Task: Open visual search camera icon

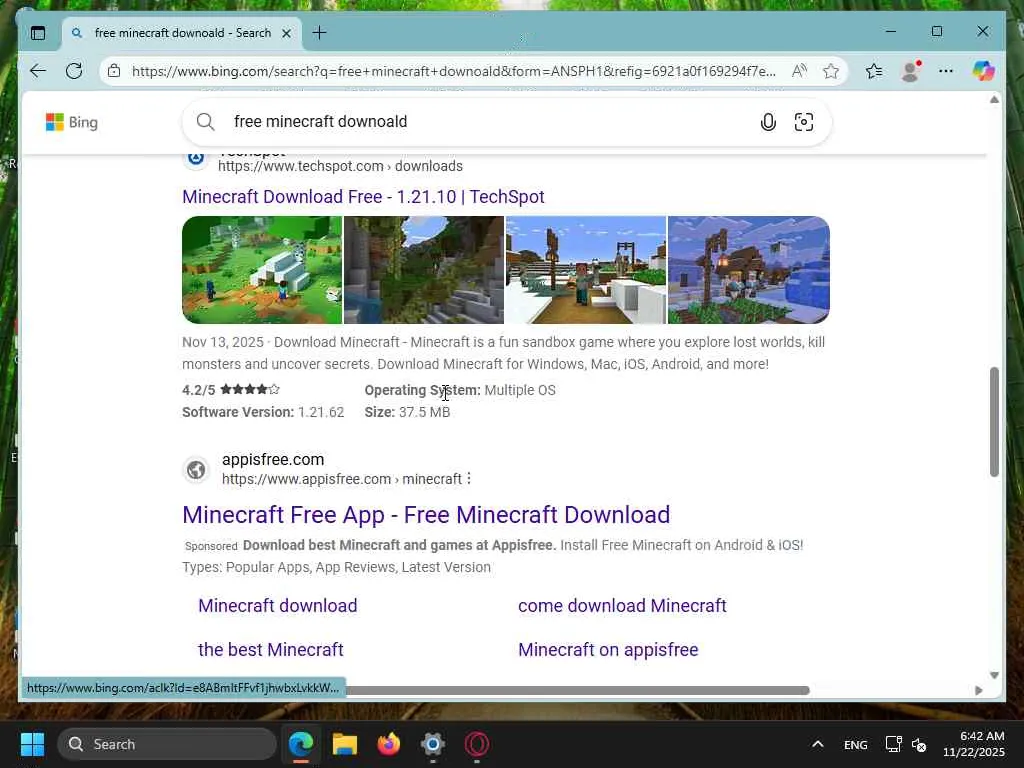Action: (x=804, y=122)
